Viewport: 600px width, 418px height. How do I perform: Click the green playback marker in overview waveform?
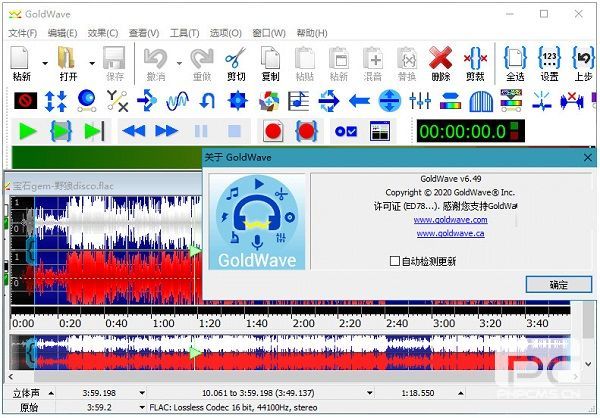pos(195,352)
